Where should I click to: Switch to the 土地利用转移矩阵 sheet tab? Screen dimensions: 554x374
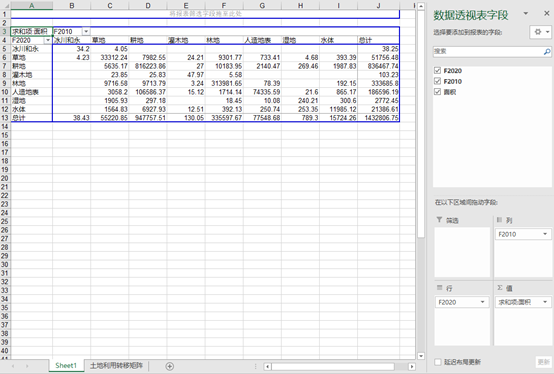point(116,366)
